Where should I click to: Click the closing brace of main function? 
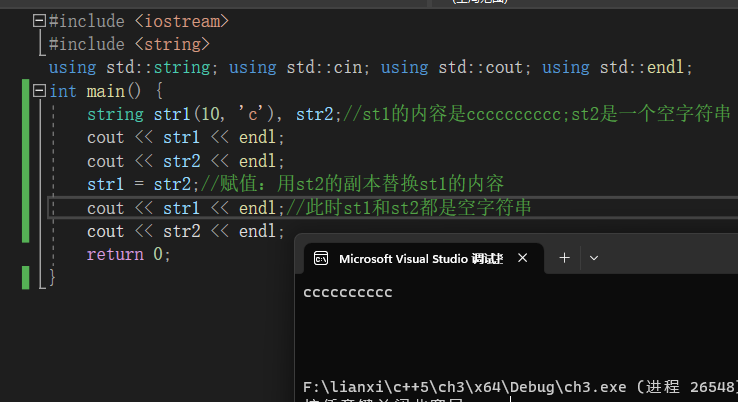51,278
